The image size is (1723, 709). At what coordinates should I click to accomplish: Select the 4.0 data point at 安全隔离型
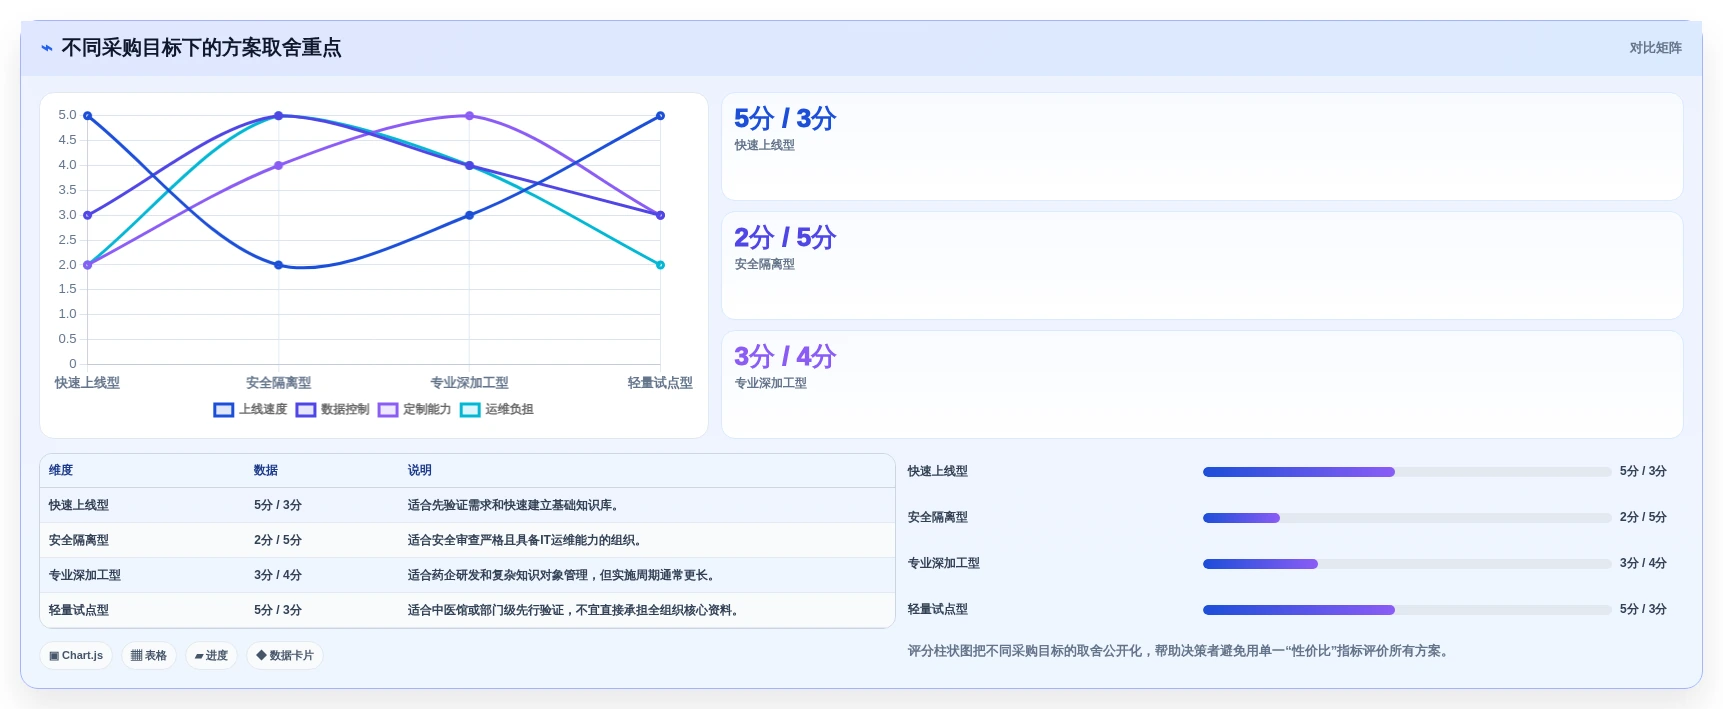(x=279, y=165)
